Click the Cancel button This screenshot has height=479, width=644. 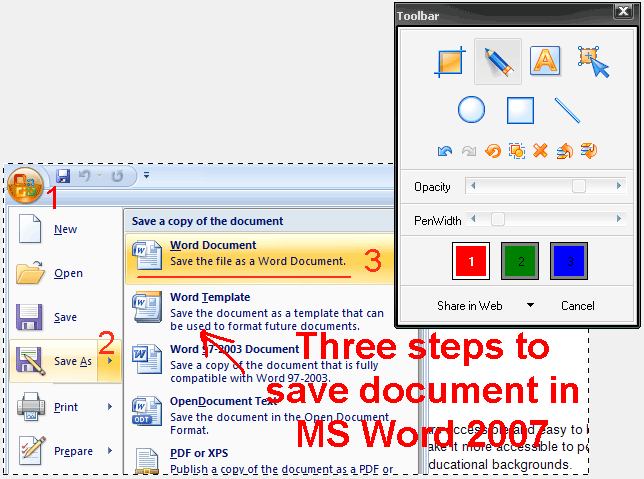coord(577,306)
